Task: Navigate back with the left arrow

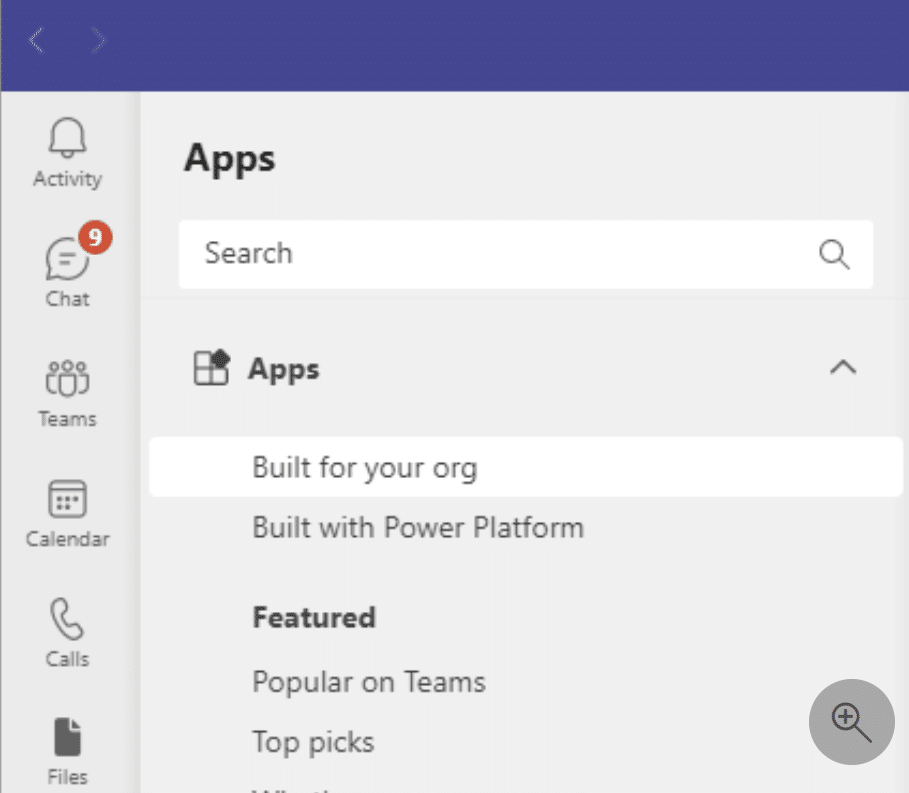Action: tap(37, 41)
